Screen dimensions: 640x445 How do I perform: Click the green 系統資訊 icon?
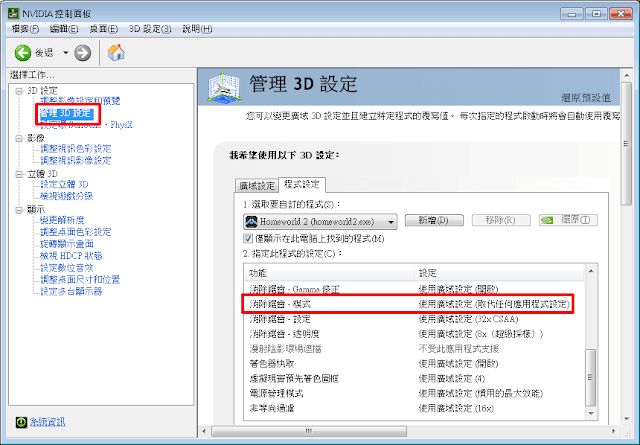point(21,422)
